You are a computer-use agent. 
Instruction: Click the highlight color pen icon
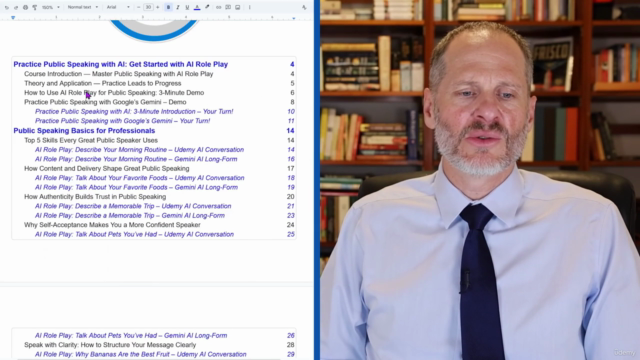pos(207,7)
